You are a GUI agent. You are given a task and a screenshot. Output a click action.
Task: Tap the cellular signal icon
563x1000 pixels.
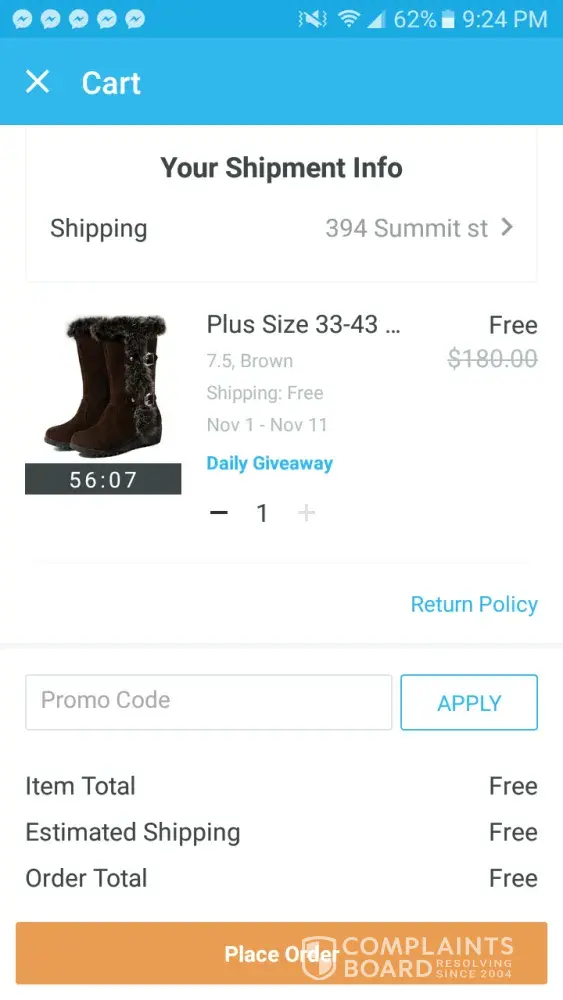(376, 20)
